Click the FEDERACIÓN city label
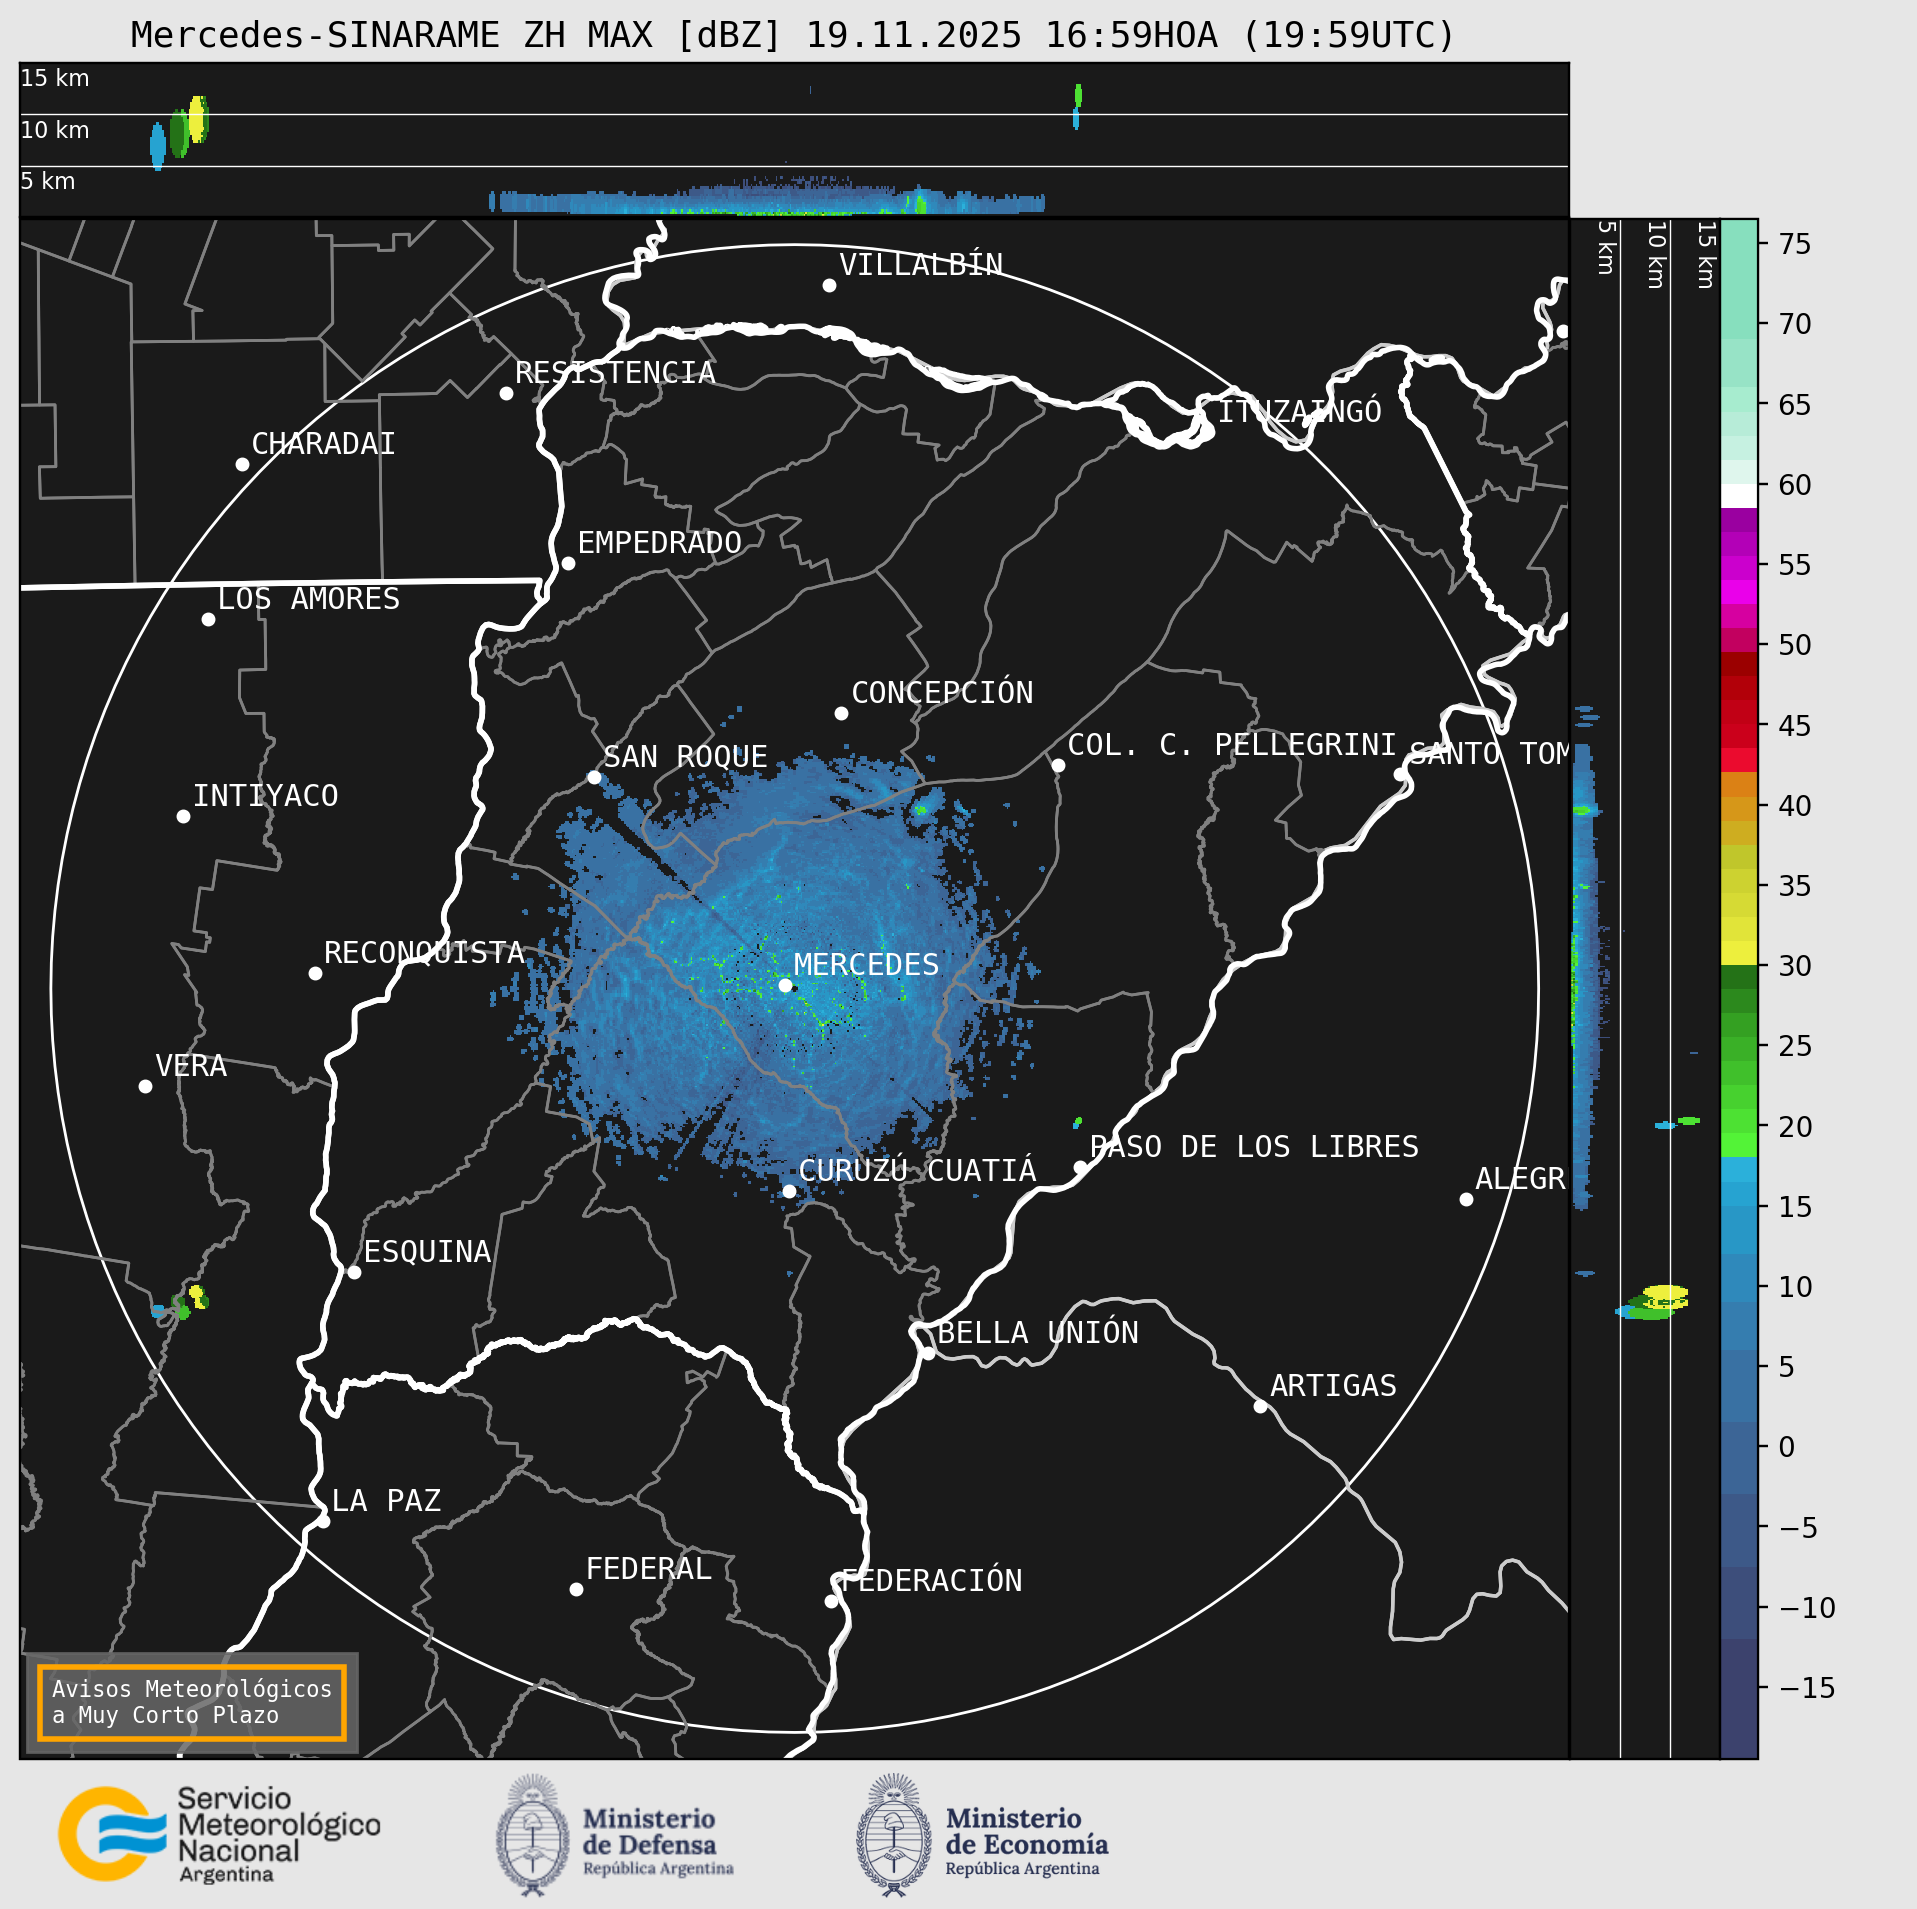 click(x=931, y=1580)
